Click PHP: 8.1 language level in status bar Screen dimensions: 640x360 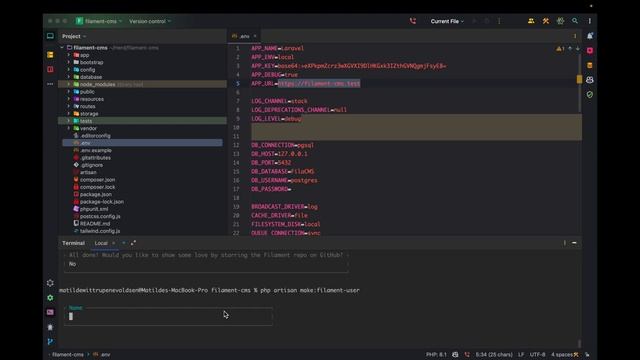pos(436,355)
